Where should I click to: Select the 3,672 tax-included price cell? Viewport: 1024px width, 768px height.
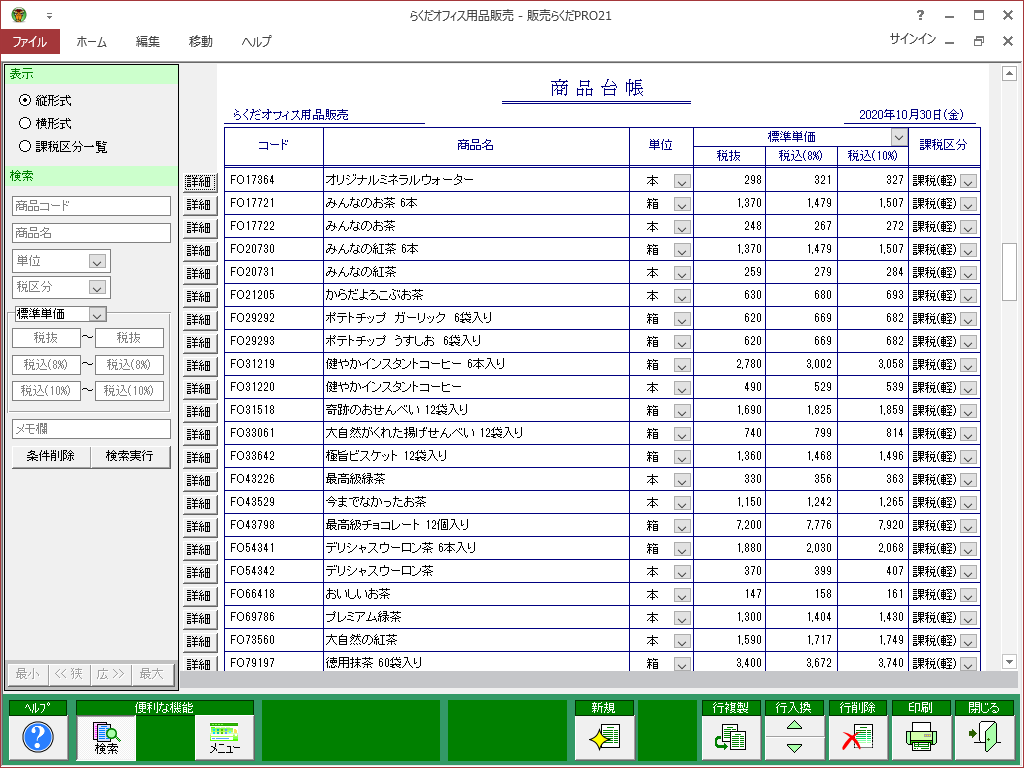(801, 662)
